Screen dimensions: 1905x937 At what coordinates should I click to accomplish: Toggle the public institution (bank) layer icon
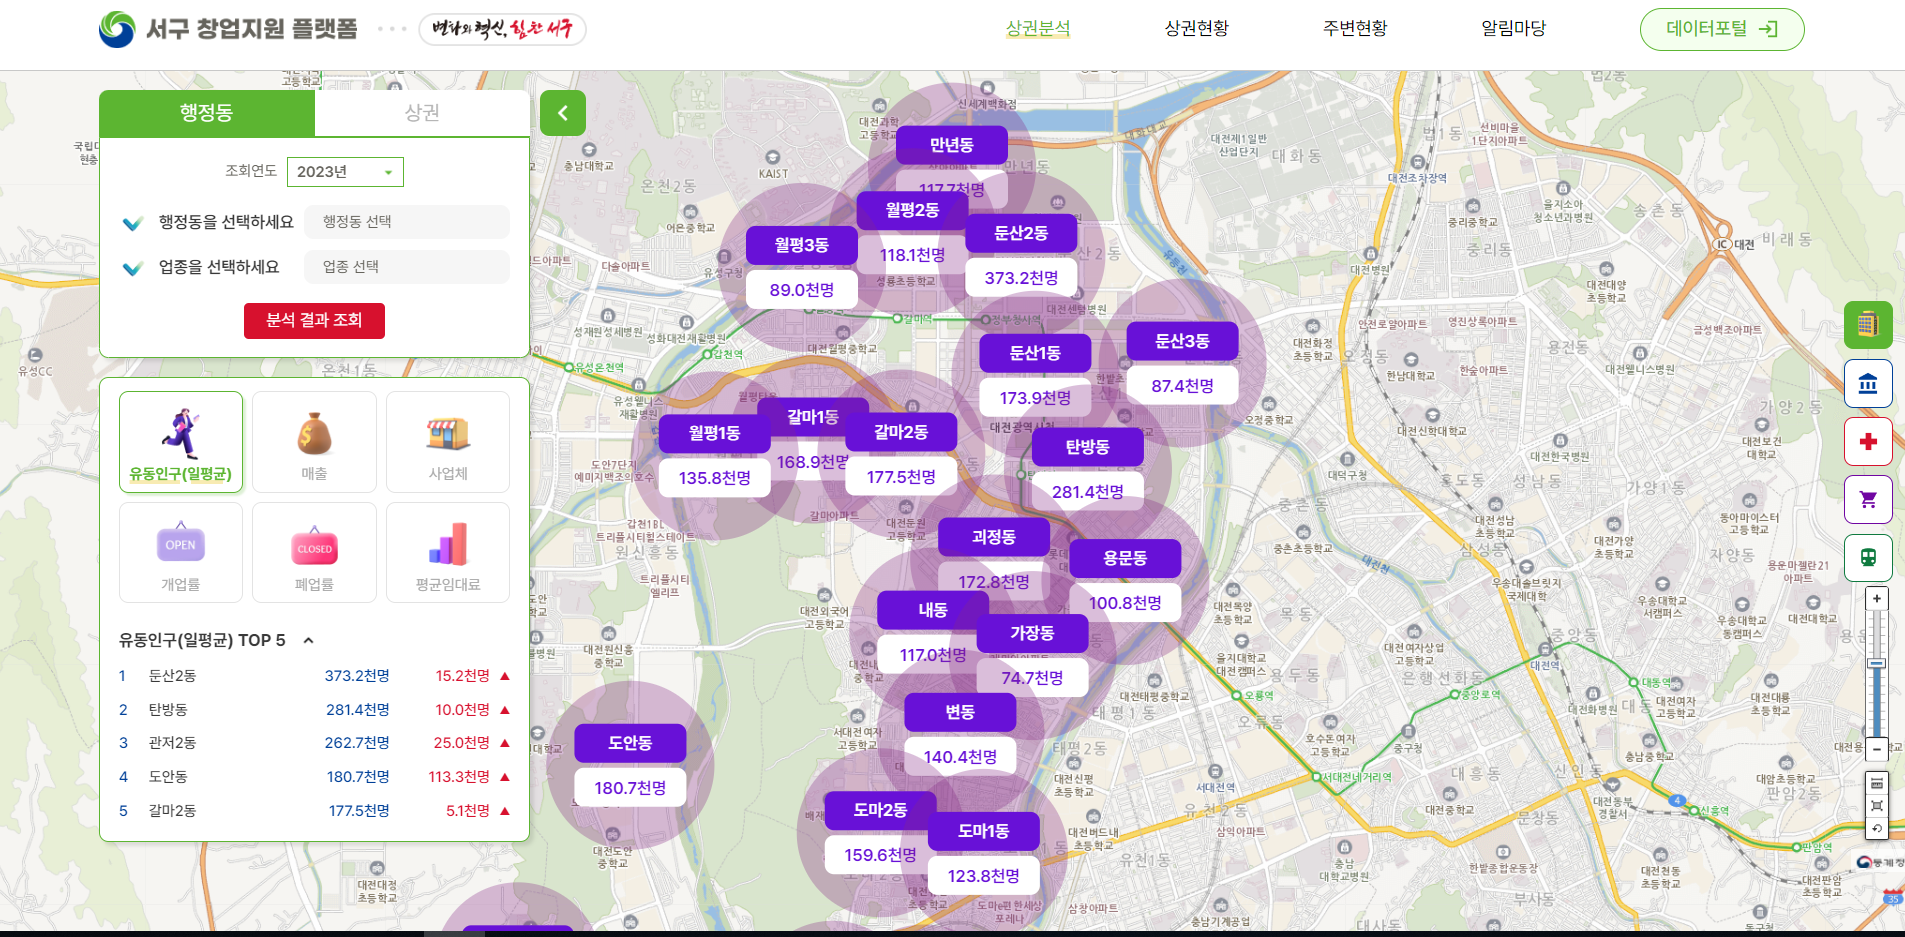tap(1868, 383)
